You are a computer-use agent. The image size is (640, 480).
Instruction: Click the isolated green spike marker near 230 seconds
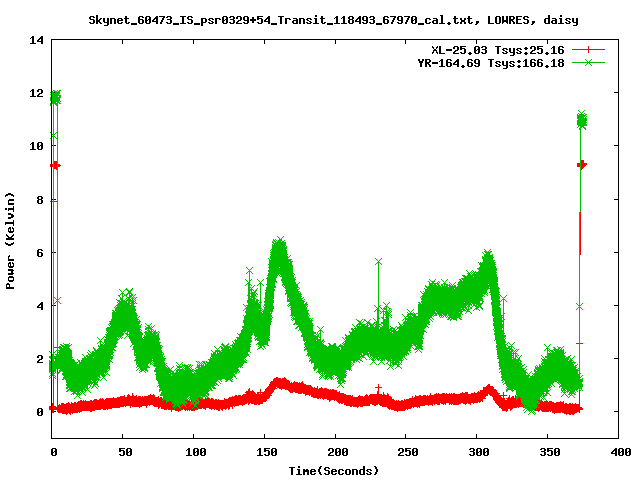coord(378,262)
